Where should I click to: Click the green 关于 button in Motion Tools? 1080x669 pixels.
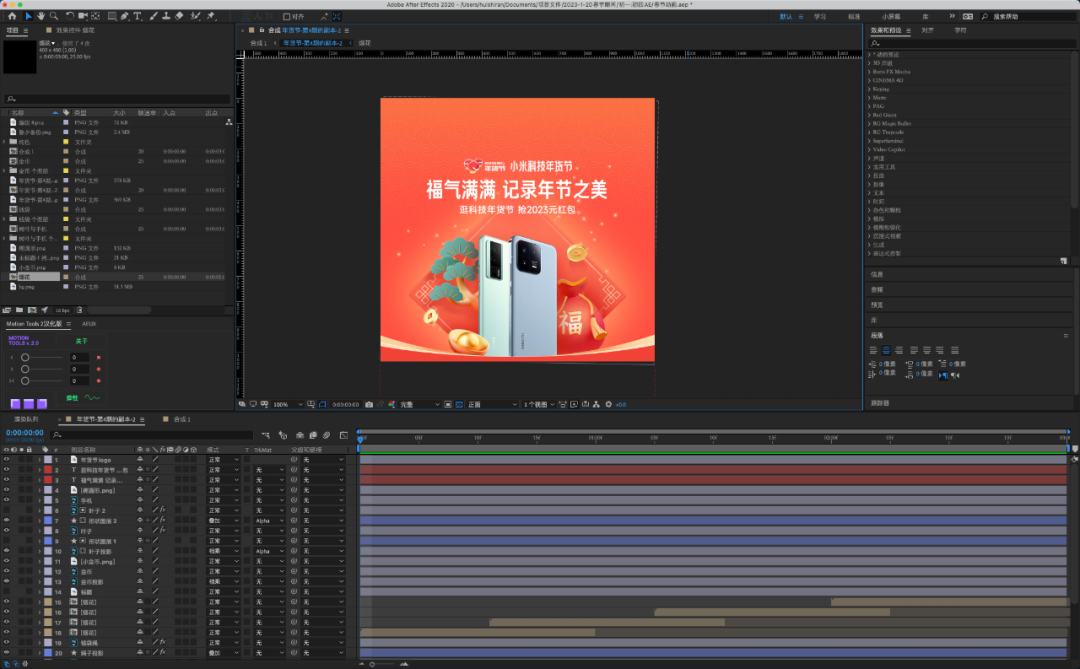click(x=84, y=340)
